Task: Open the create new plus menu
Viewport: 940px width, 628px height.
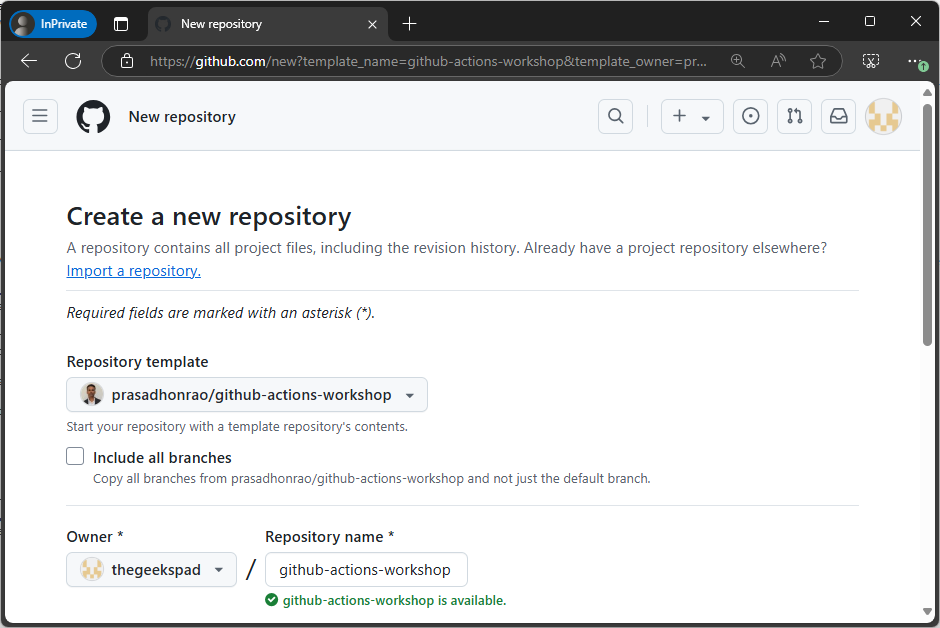Action: coord(692,116)
